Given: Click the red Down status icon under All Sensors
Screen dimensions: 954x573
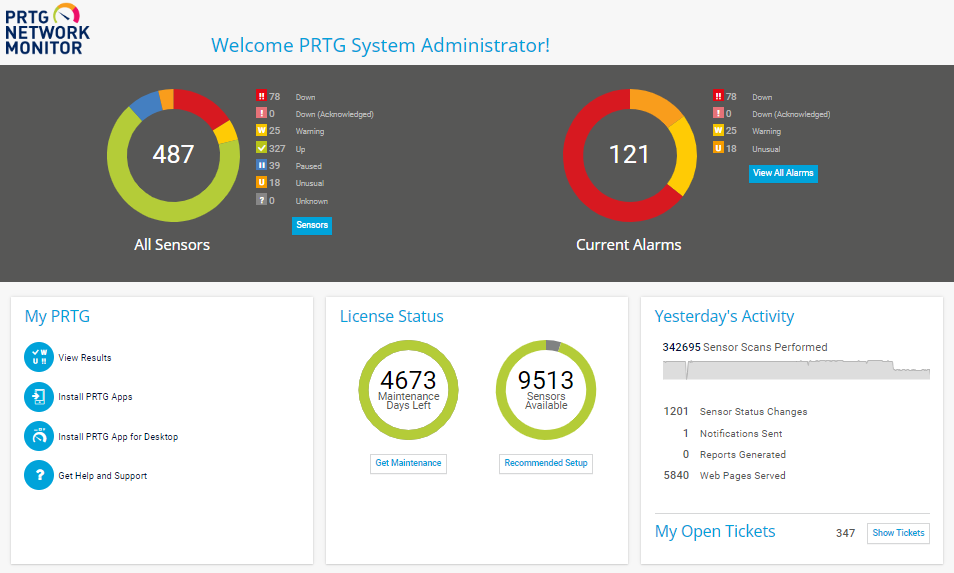Looking at the screenshot, I should pos(261,97).
